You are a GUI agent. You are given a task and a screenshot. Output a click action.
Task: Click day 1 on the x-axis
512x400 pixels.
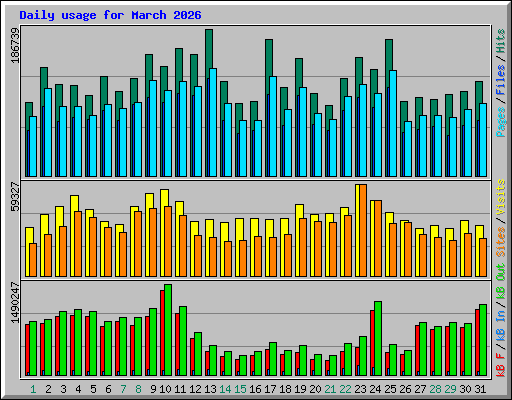(33, 389)
